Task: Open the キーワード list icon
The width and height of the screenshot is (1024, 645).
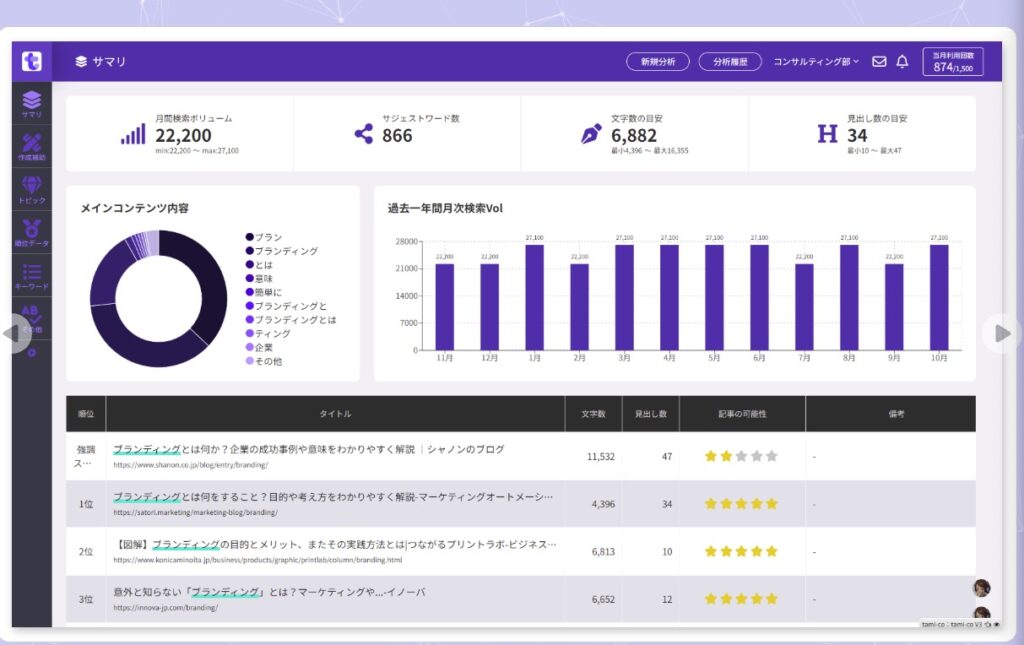Action: (x=32, y=276)
